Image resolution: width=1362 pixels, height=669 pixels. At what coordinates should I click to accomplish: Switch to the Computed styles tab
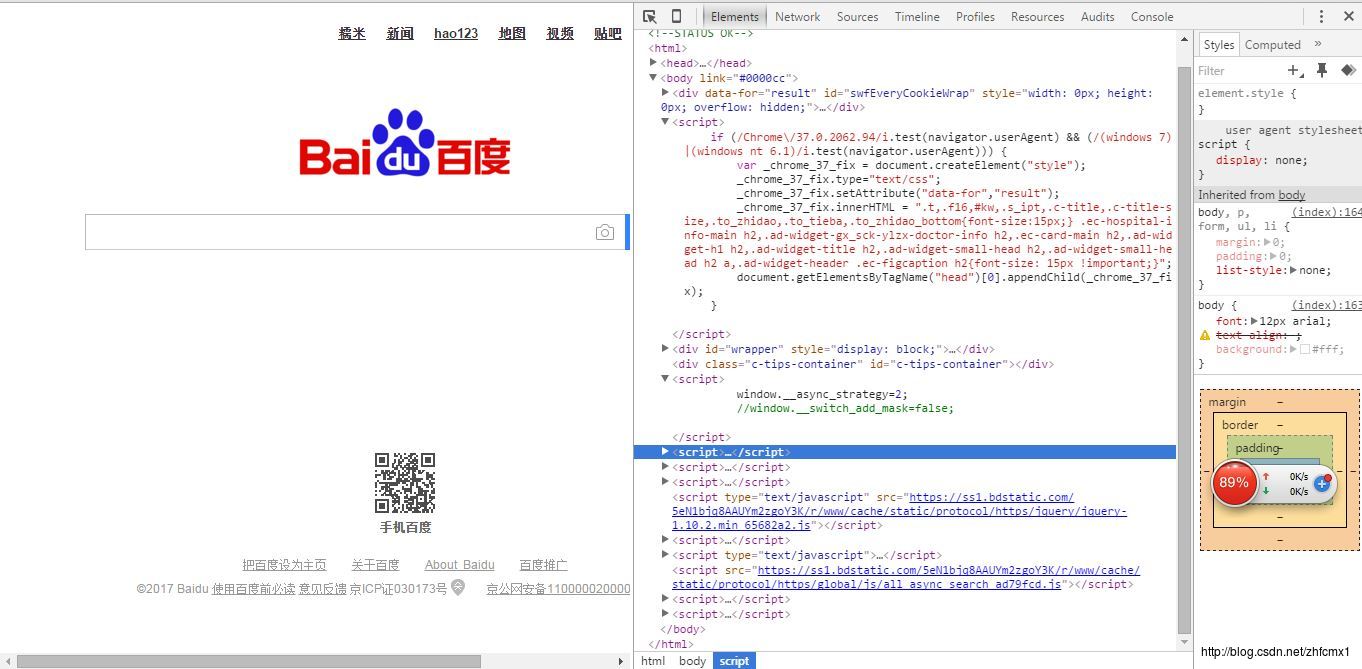coord(1272,44)
